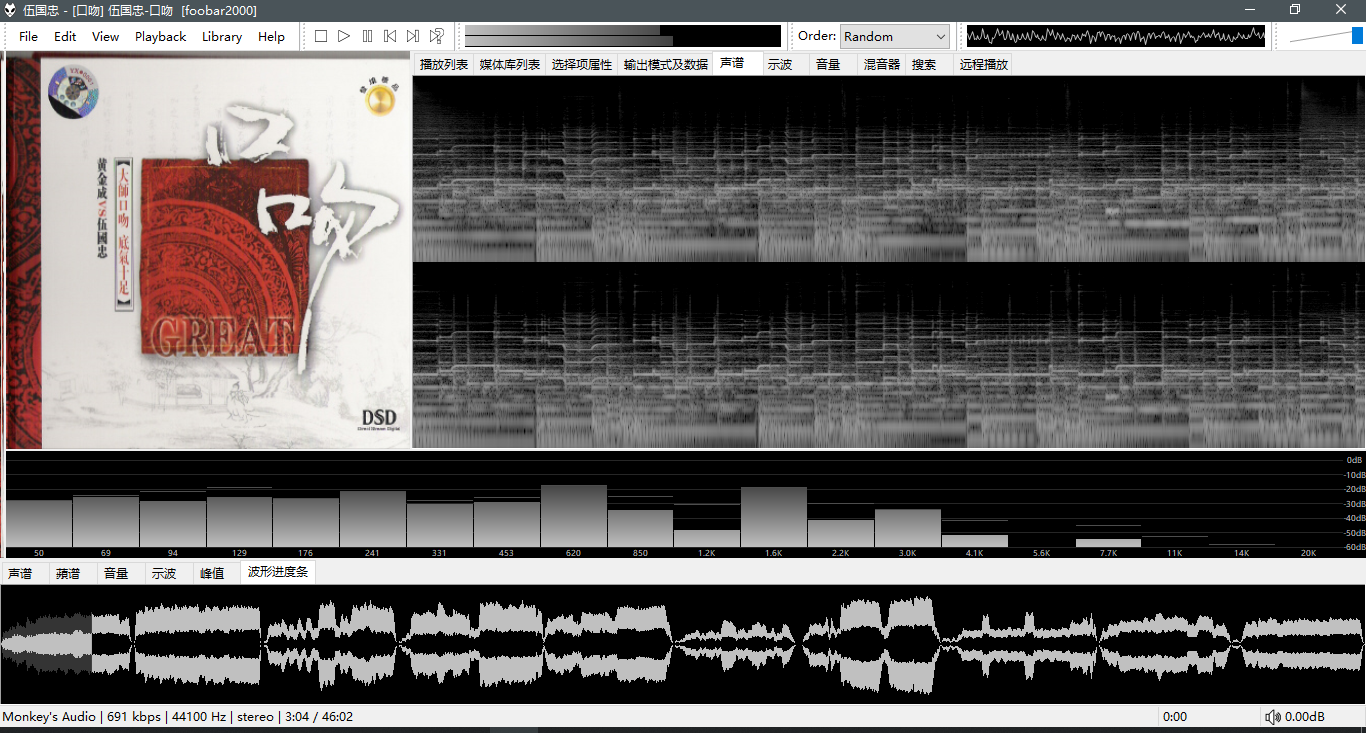The width and height of the screenshot is (1366, 733).
Task: Select the 媒体库列表 tab
Action: 509,64
